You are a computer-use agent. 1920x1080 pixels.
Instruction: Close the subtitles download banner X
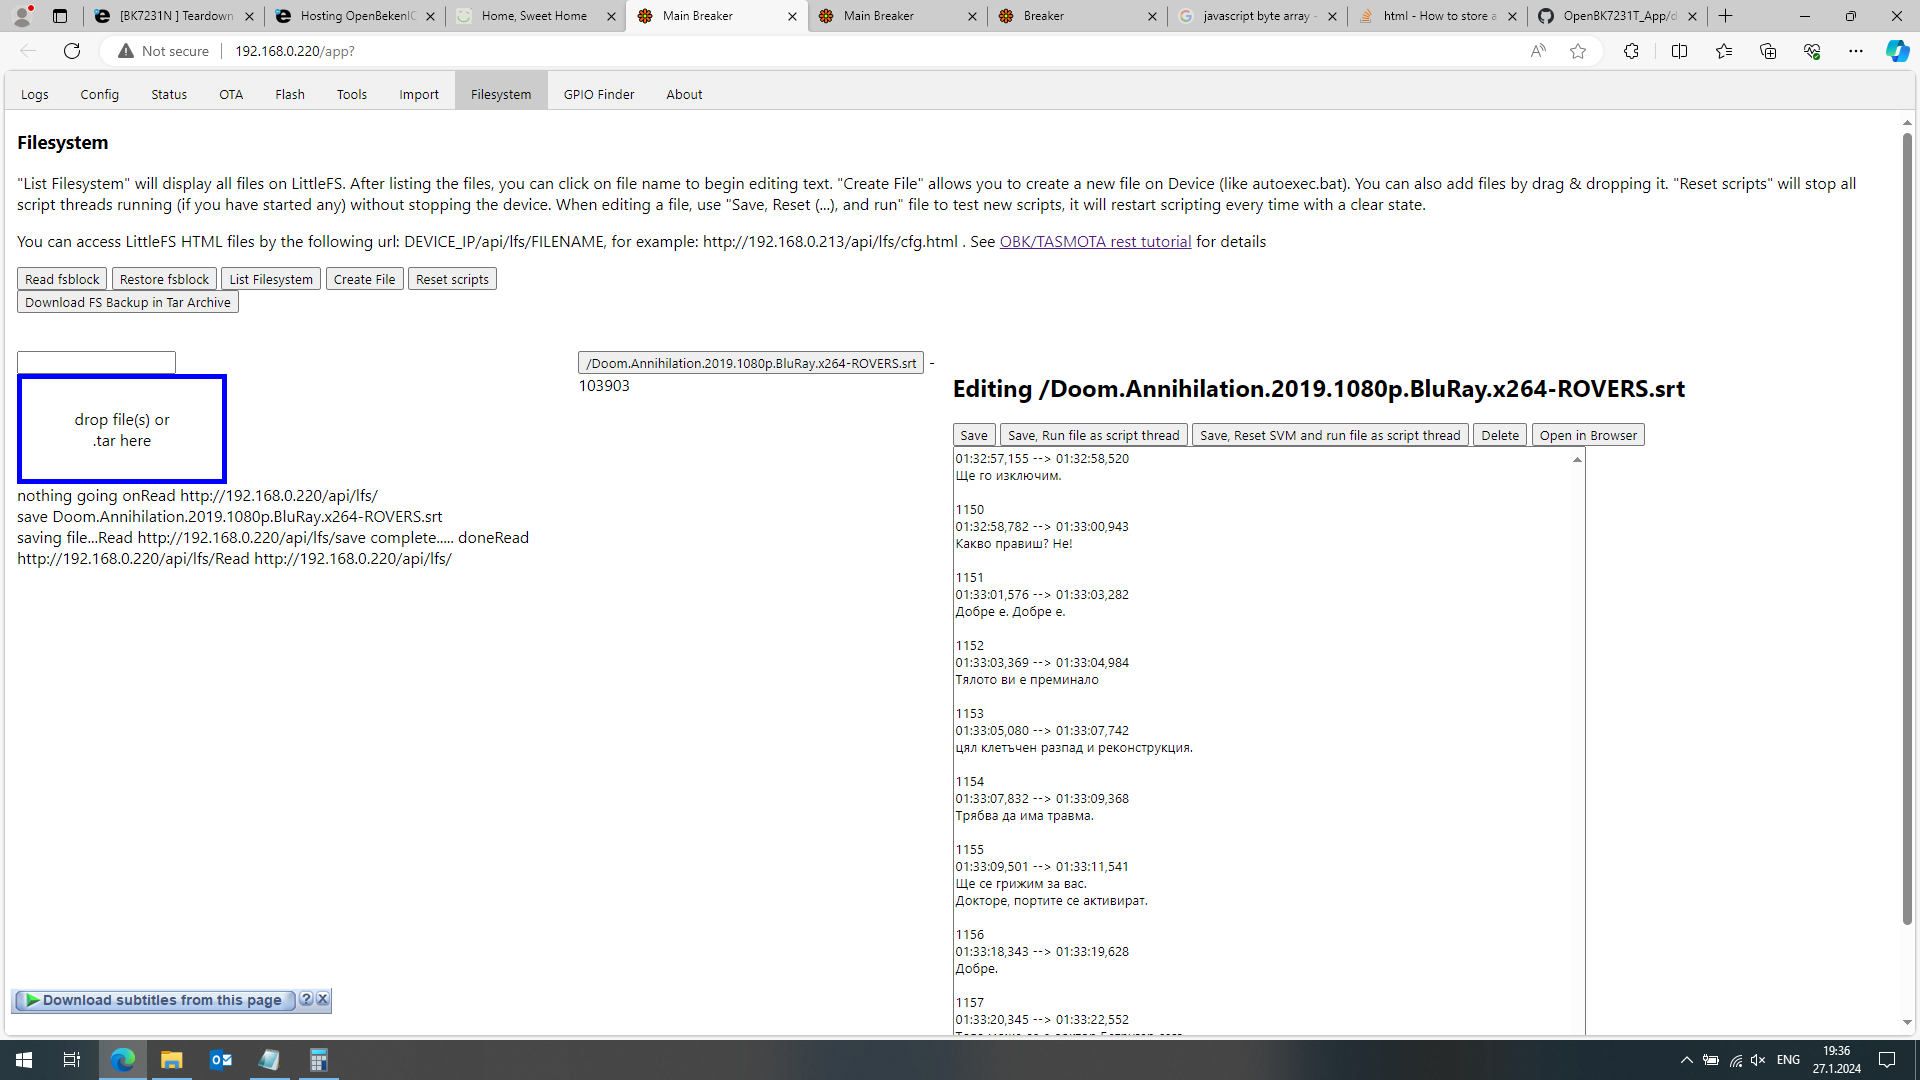coord(322,999)
